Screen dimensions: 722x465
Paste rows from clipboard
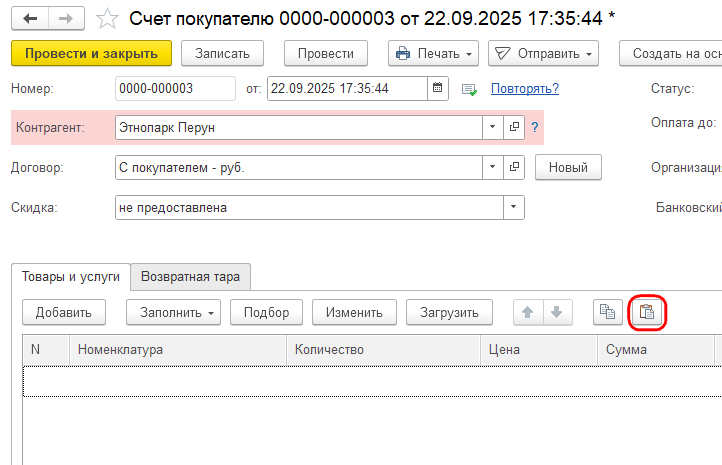point(646,312)
